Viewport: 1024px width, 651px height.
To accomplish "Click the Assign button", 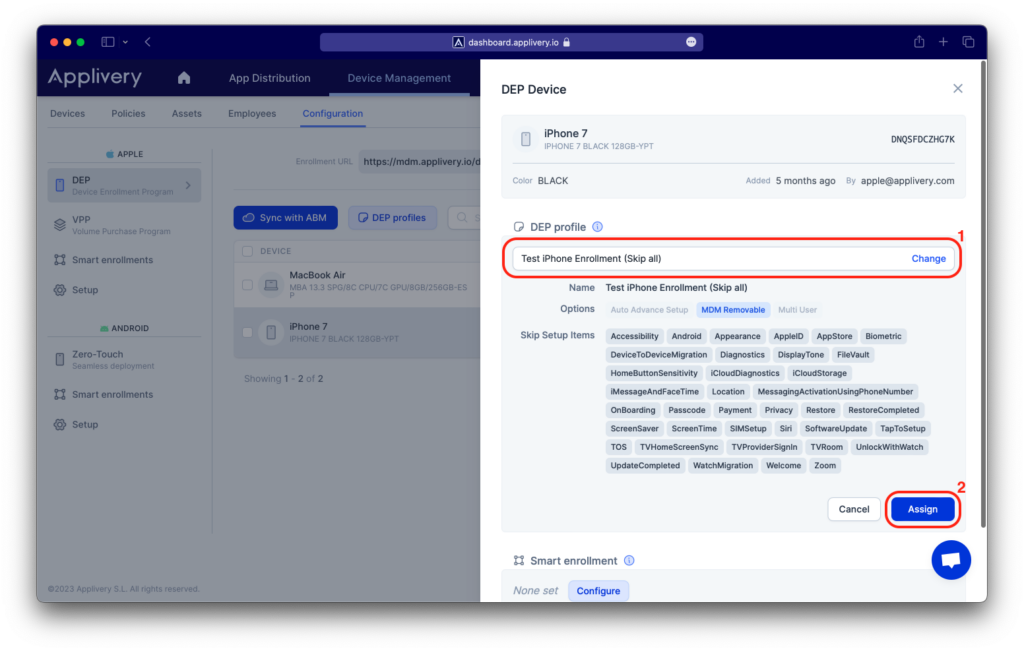I will [x=922, y=509].
